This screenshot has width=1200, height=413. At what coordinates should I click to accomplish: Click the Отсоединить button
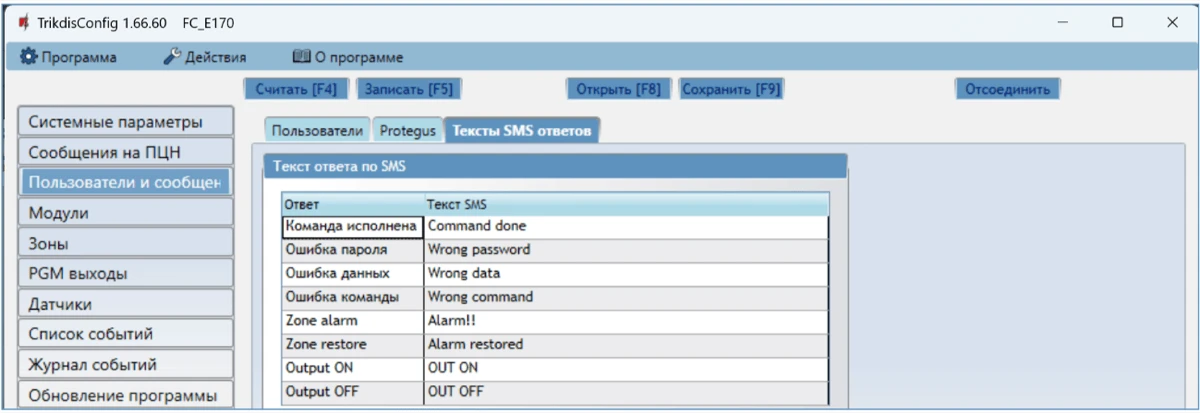[1006, 89]
